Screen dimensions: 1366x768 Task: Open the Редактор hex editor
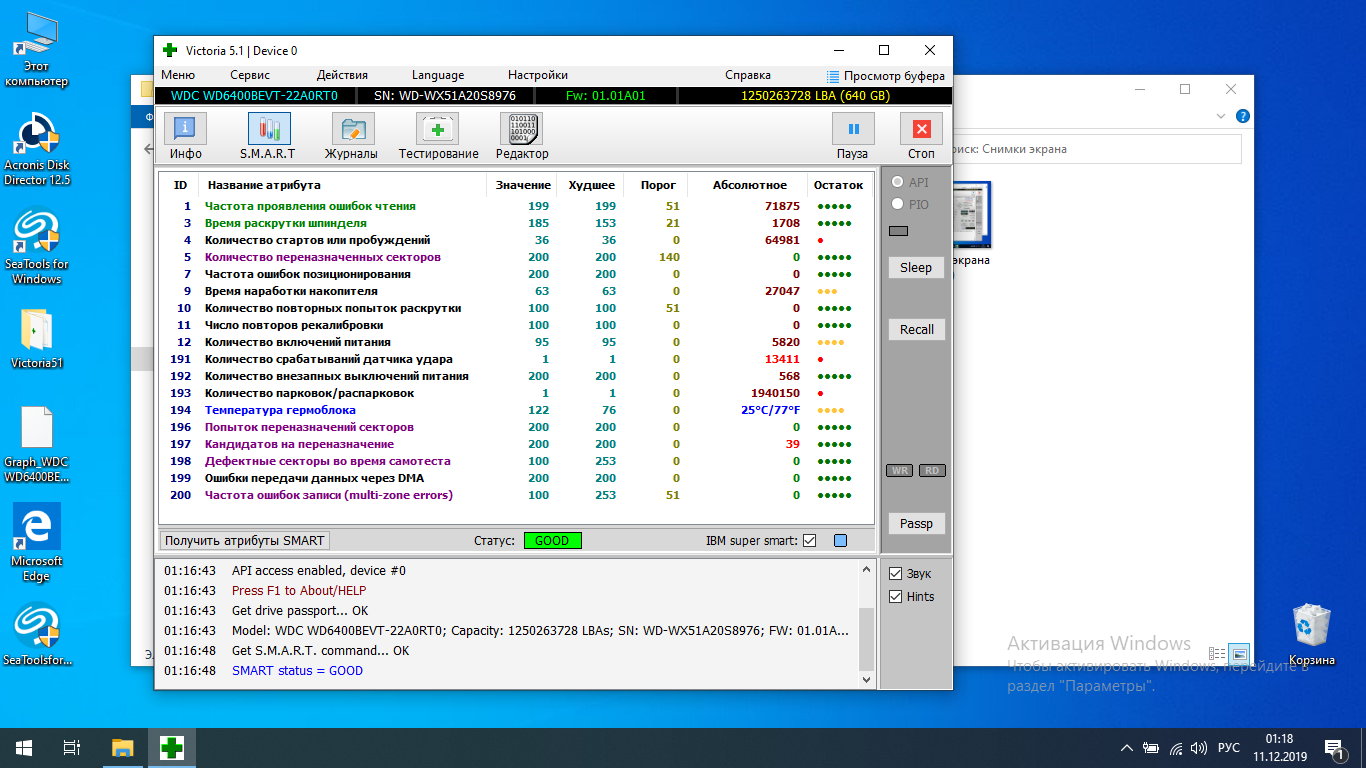click(521, 136)
